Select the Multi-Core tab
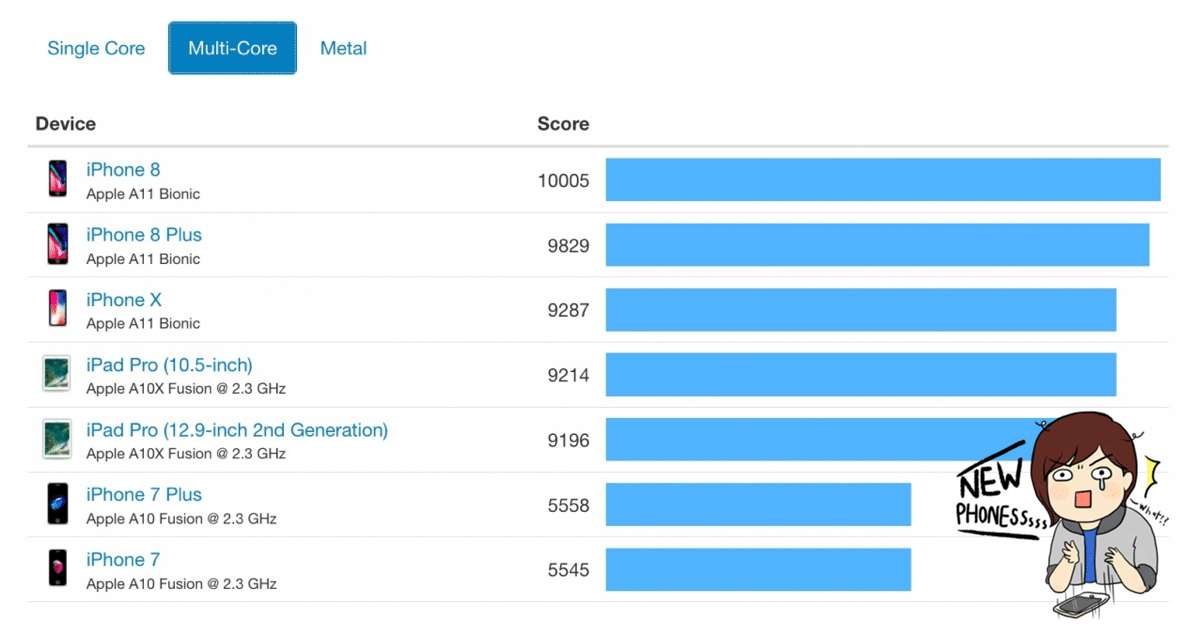Image resolution: width=1200 pixels, height=630 pixels. coord(232,48)
